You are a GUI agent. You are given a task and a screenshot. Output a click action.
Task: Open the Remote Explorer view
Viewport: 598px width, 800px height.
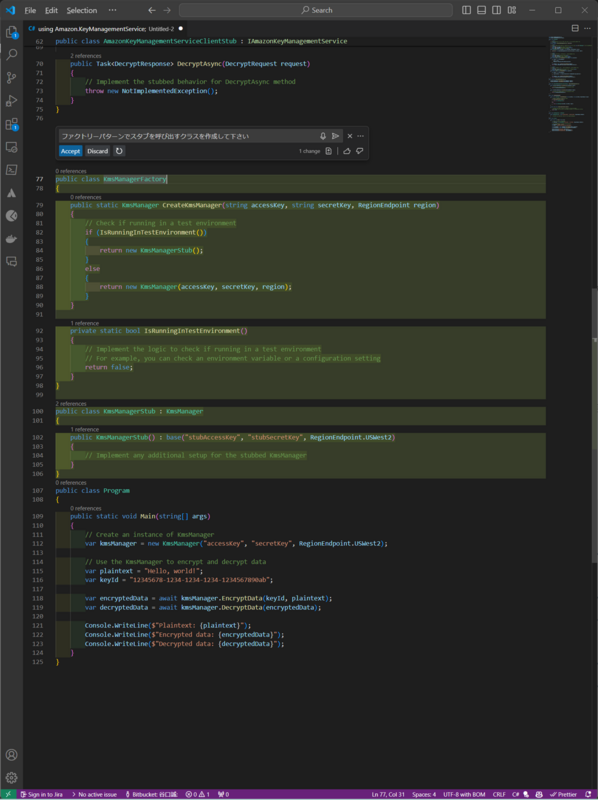coord(11,147)
